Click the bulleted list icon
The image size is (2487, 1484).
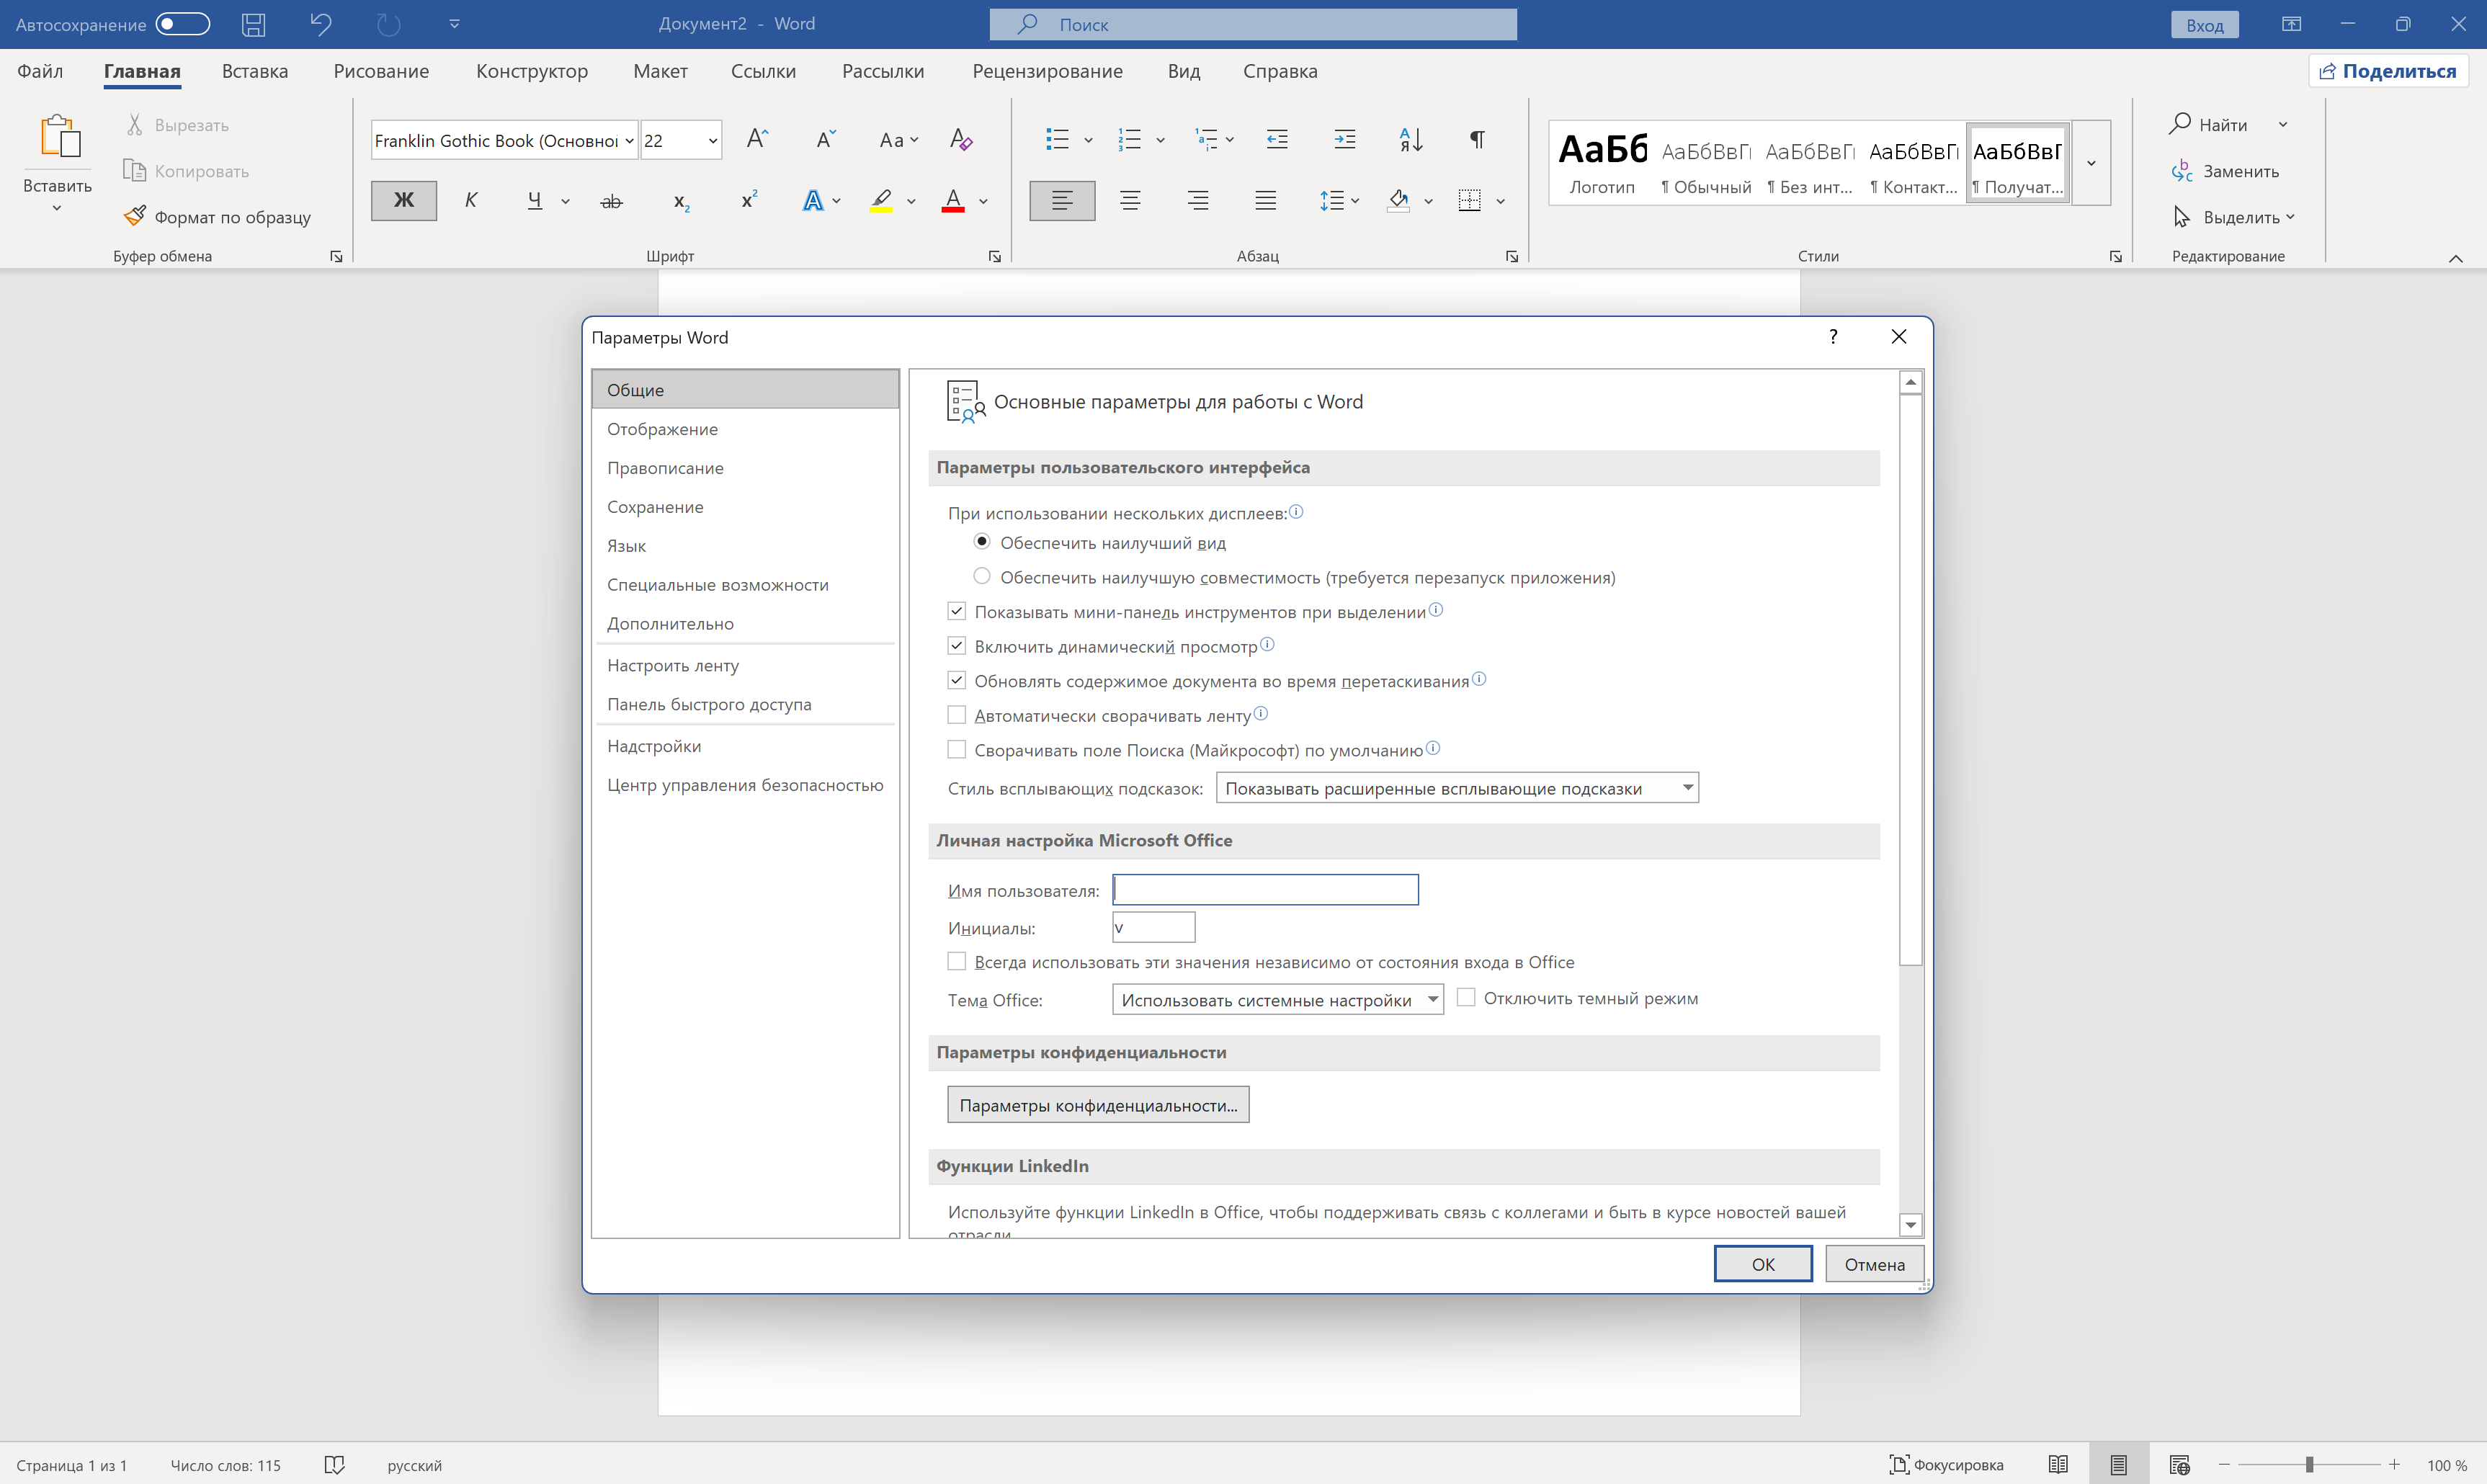coord(1057,140)
